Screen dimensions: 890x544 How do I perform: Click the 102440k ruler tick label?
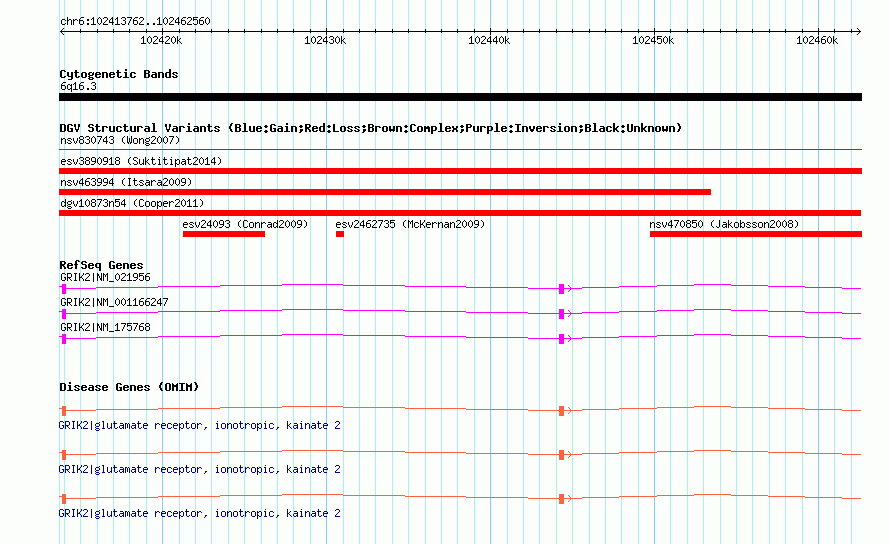[489, 40]
